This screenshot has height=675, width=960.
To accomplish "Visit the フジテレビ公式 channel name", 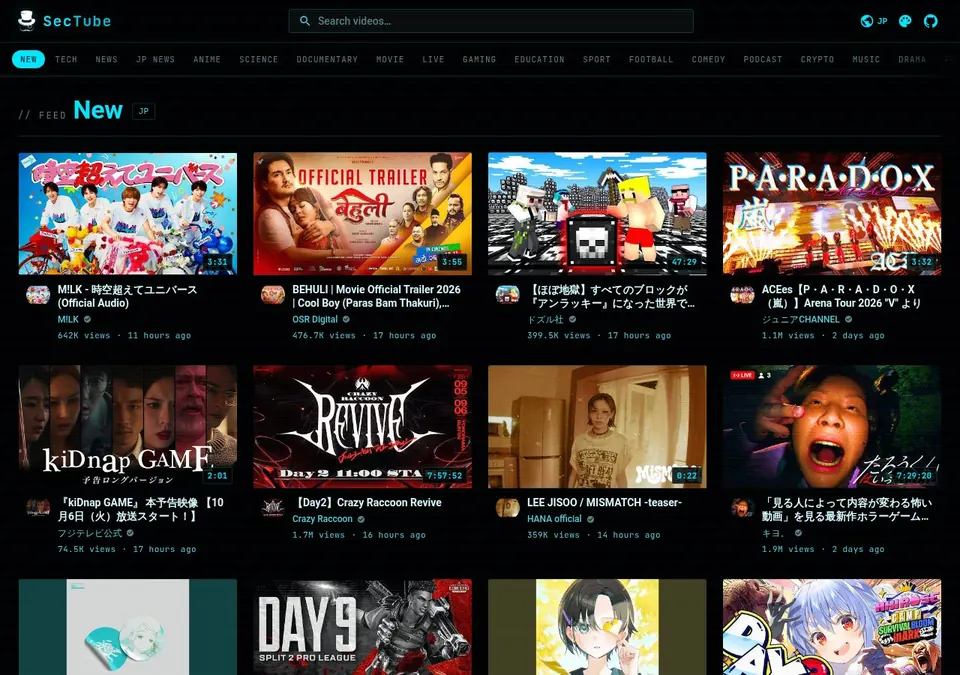I will pyautogui.click(x=89, y=533).
